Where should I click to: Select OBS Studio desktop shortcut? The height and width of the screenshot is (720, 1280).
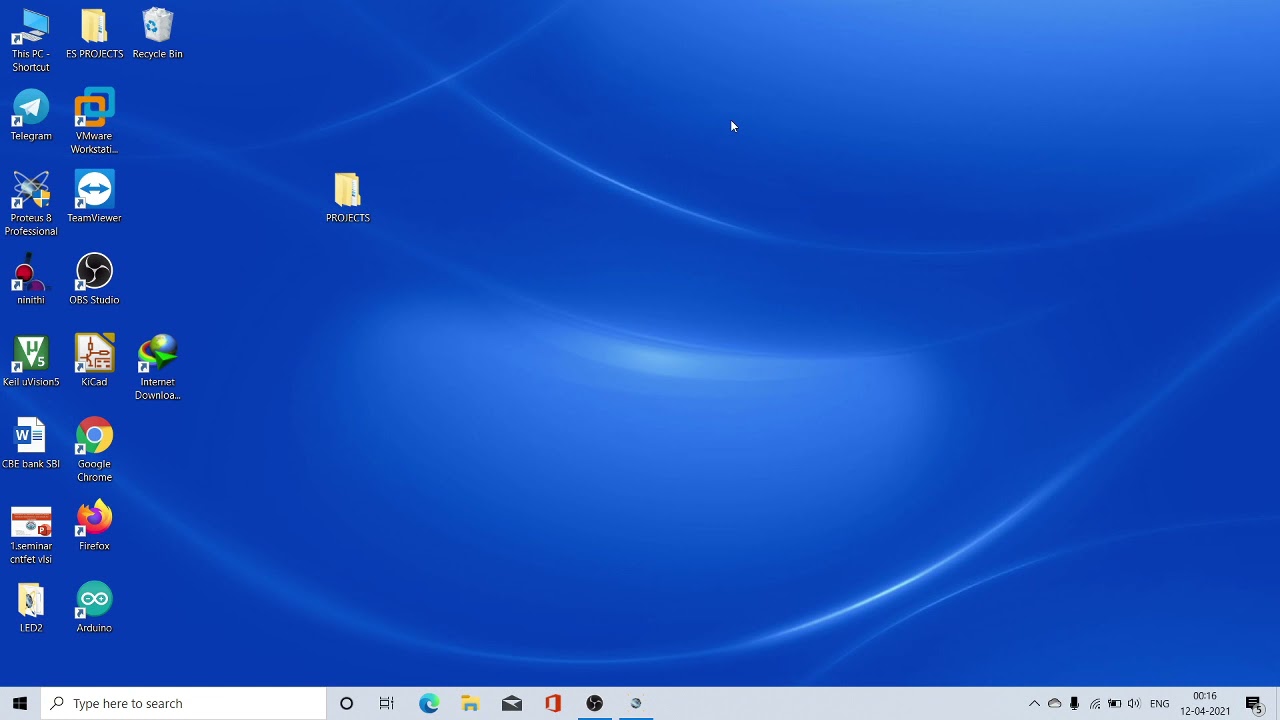coord(94,280)
